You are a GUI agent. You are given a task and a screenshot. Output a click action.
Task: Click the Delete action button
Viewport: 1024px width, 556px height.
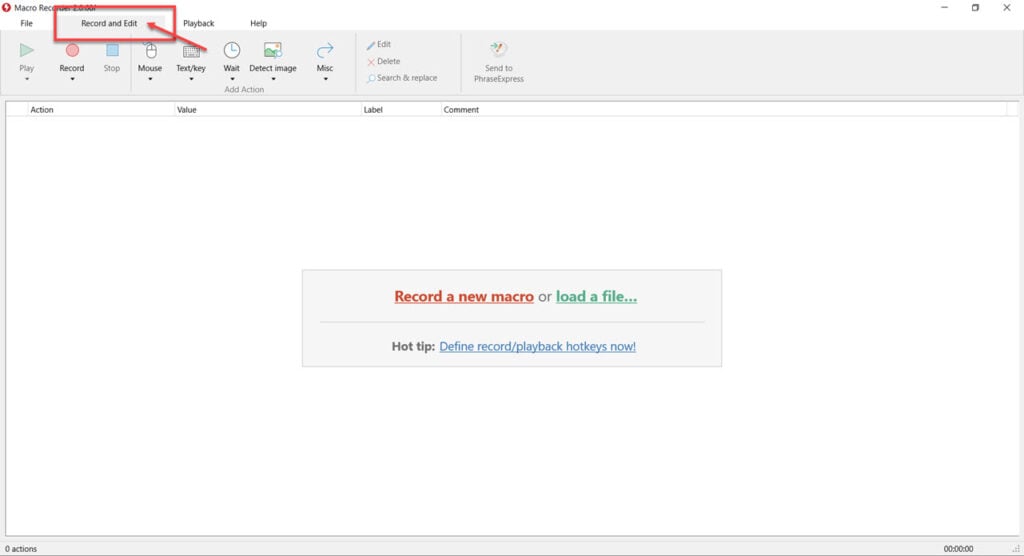tap(383, 61)
